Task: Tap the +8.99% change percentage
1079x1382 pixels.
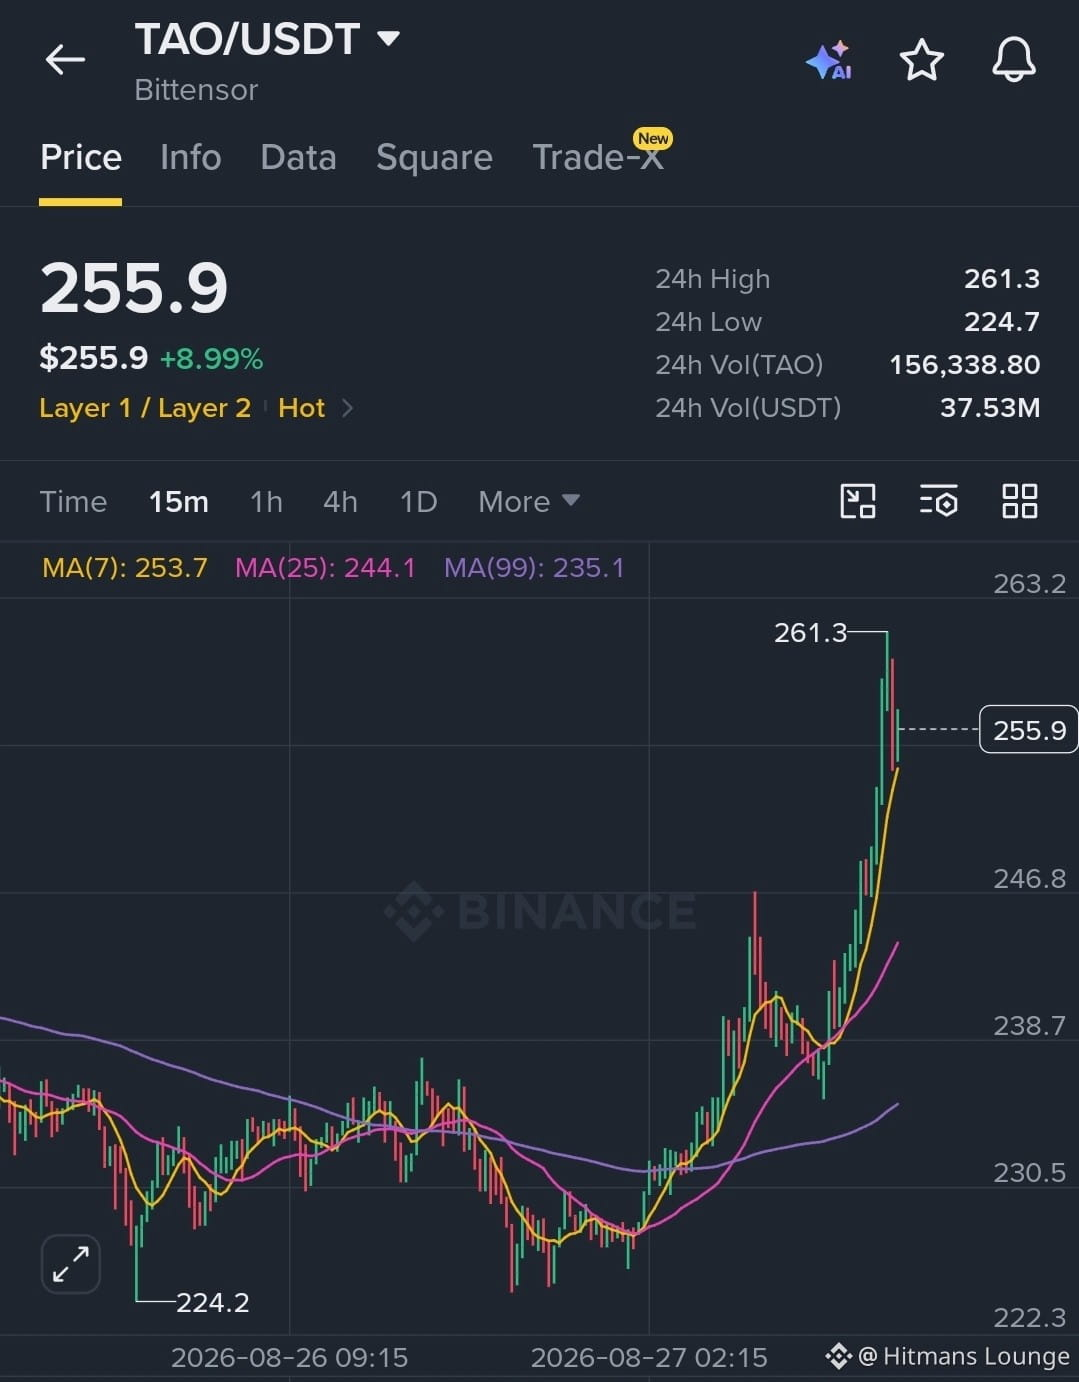Action: point(211,359)
